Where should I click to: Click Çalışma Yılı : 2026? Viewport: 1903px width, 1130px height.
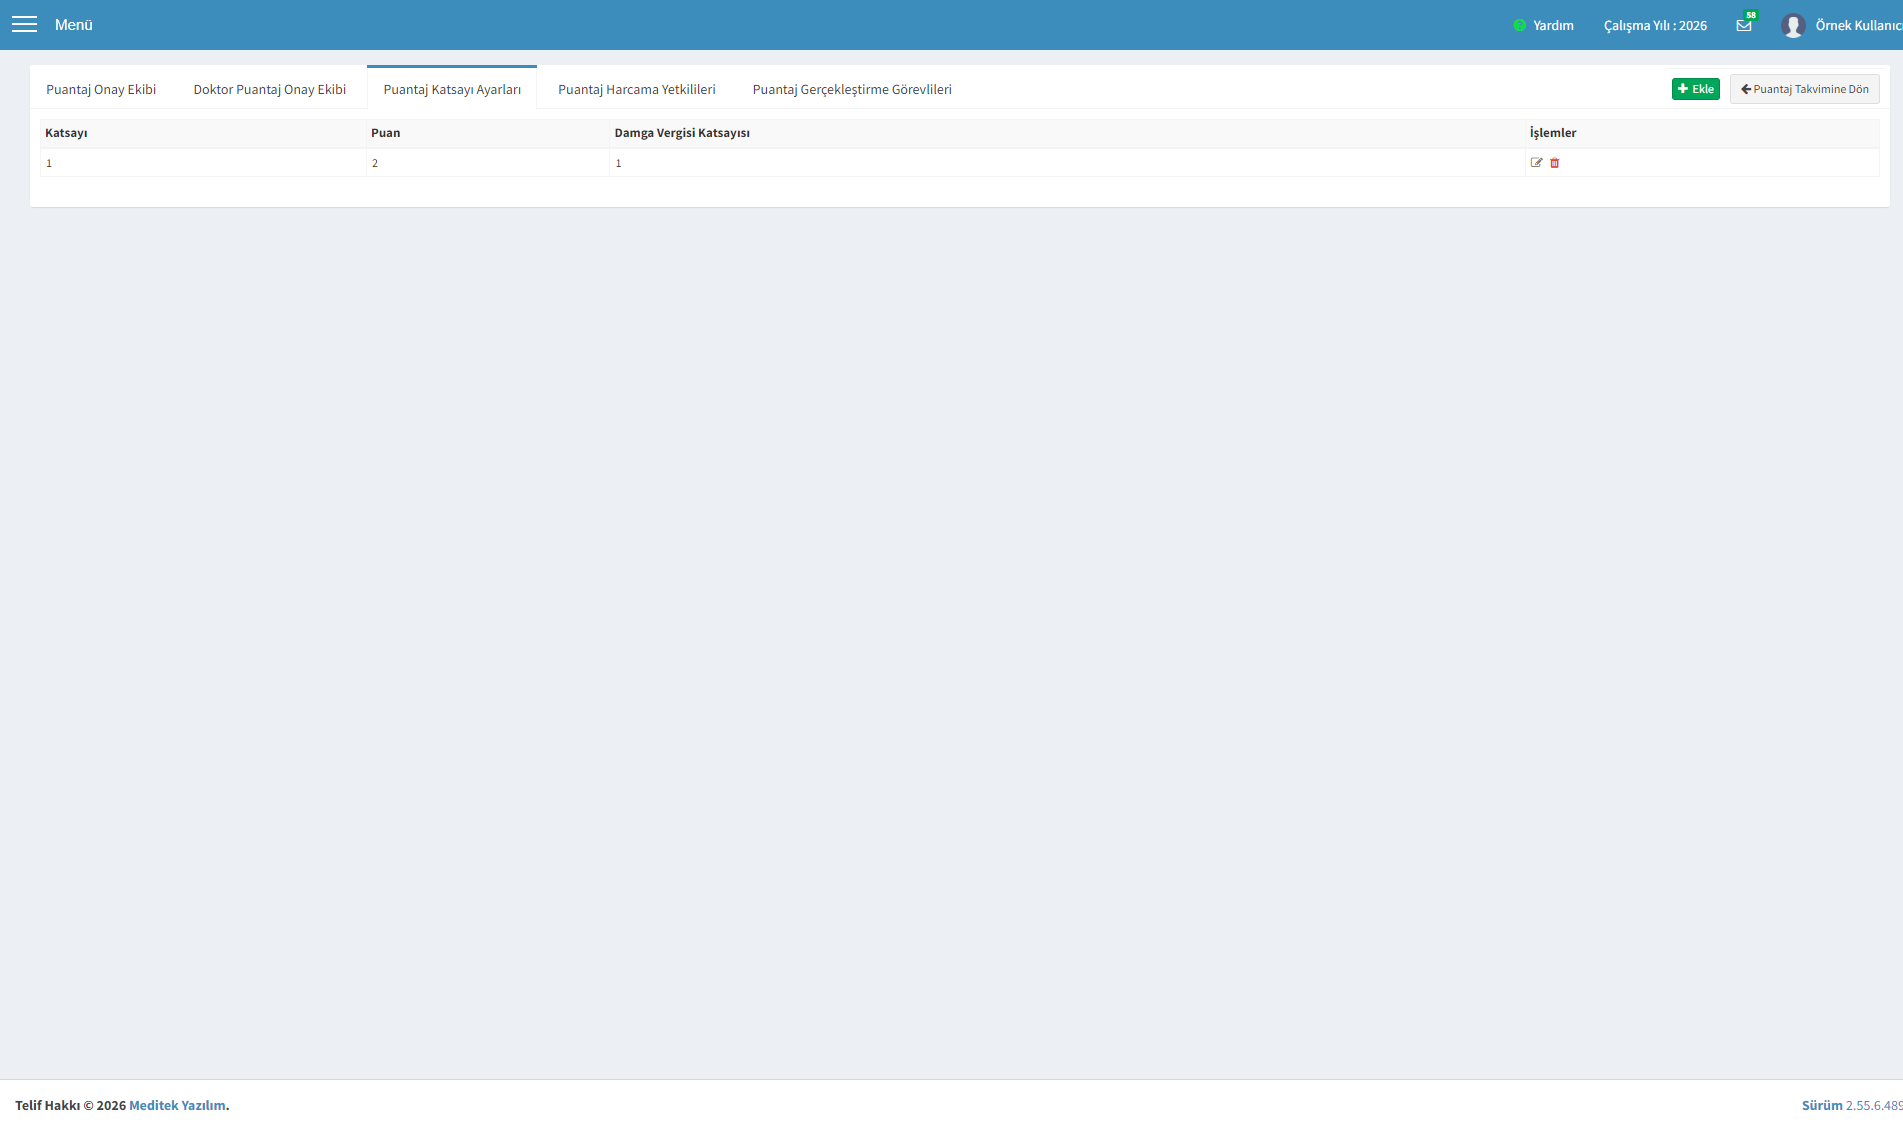pos(1655,25)
